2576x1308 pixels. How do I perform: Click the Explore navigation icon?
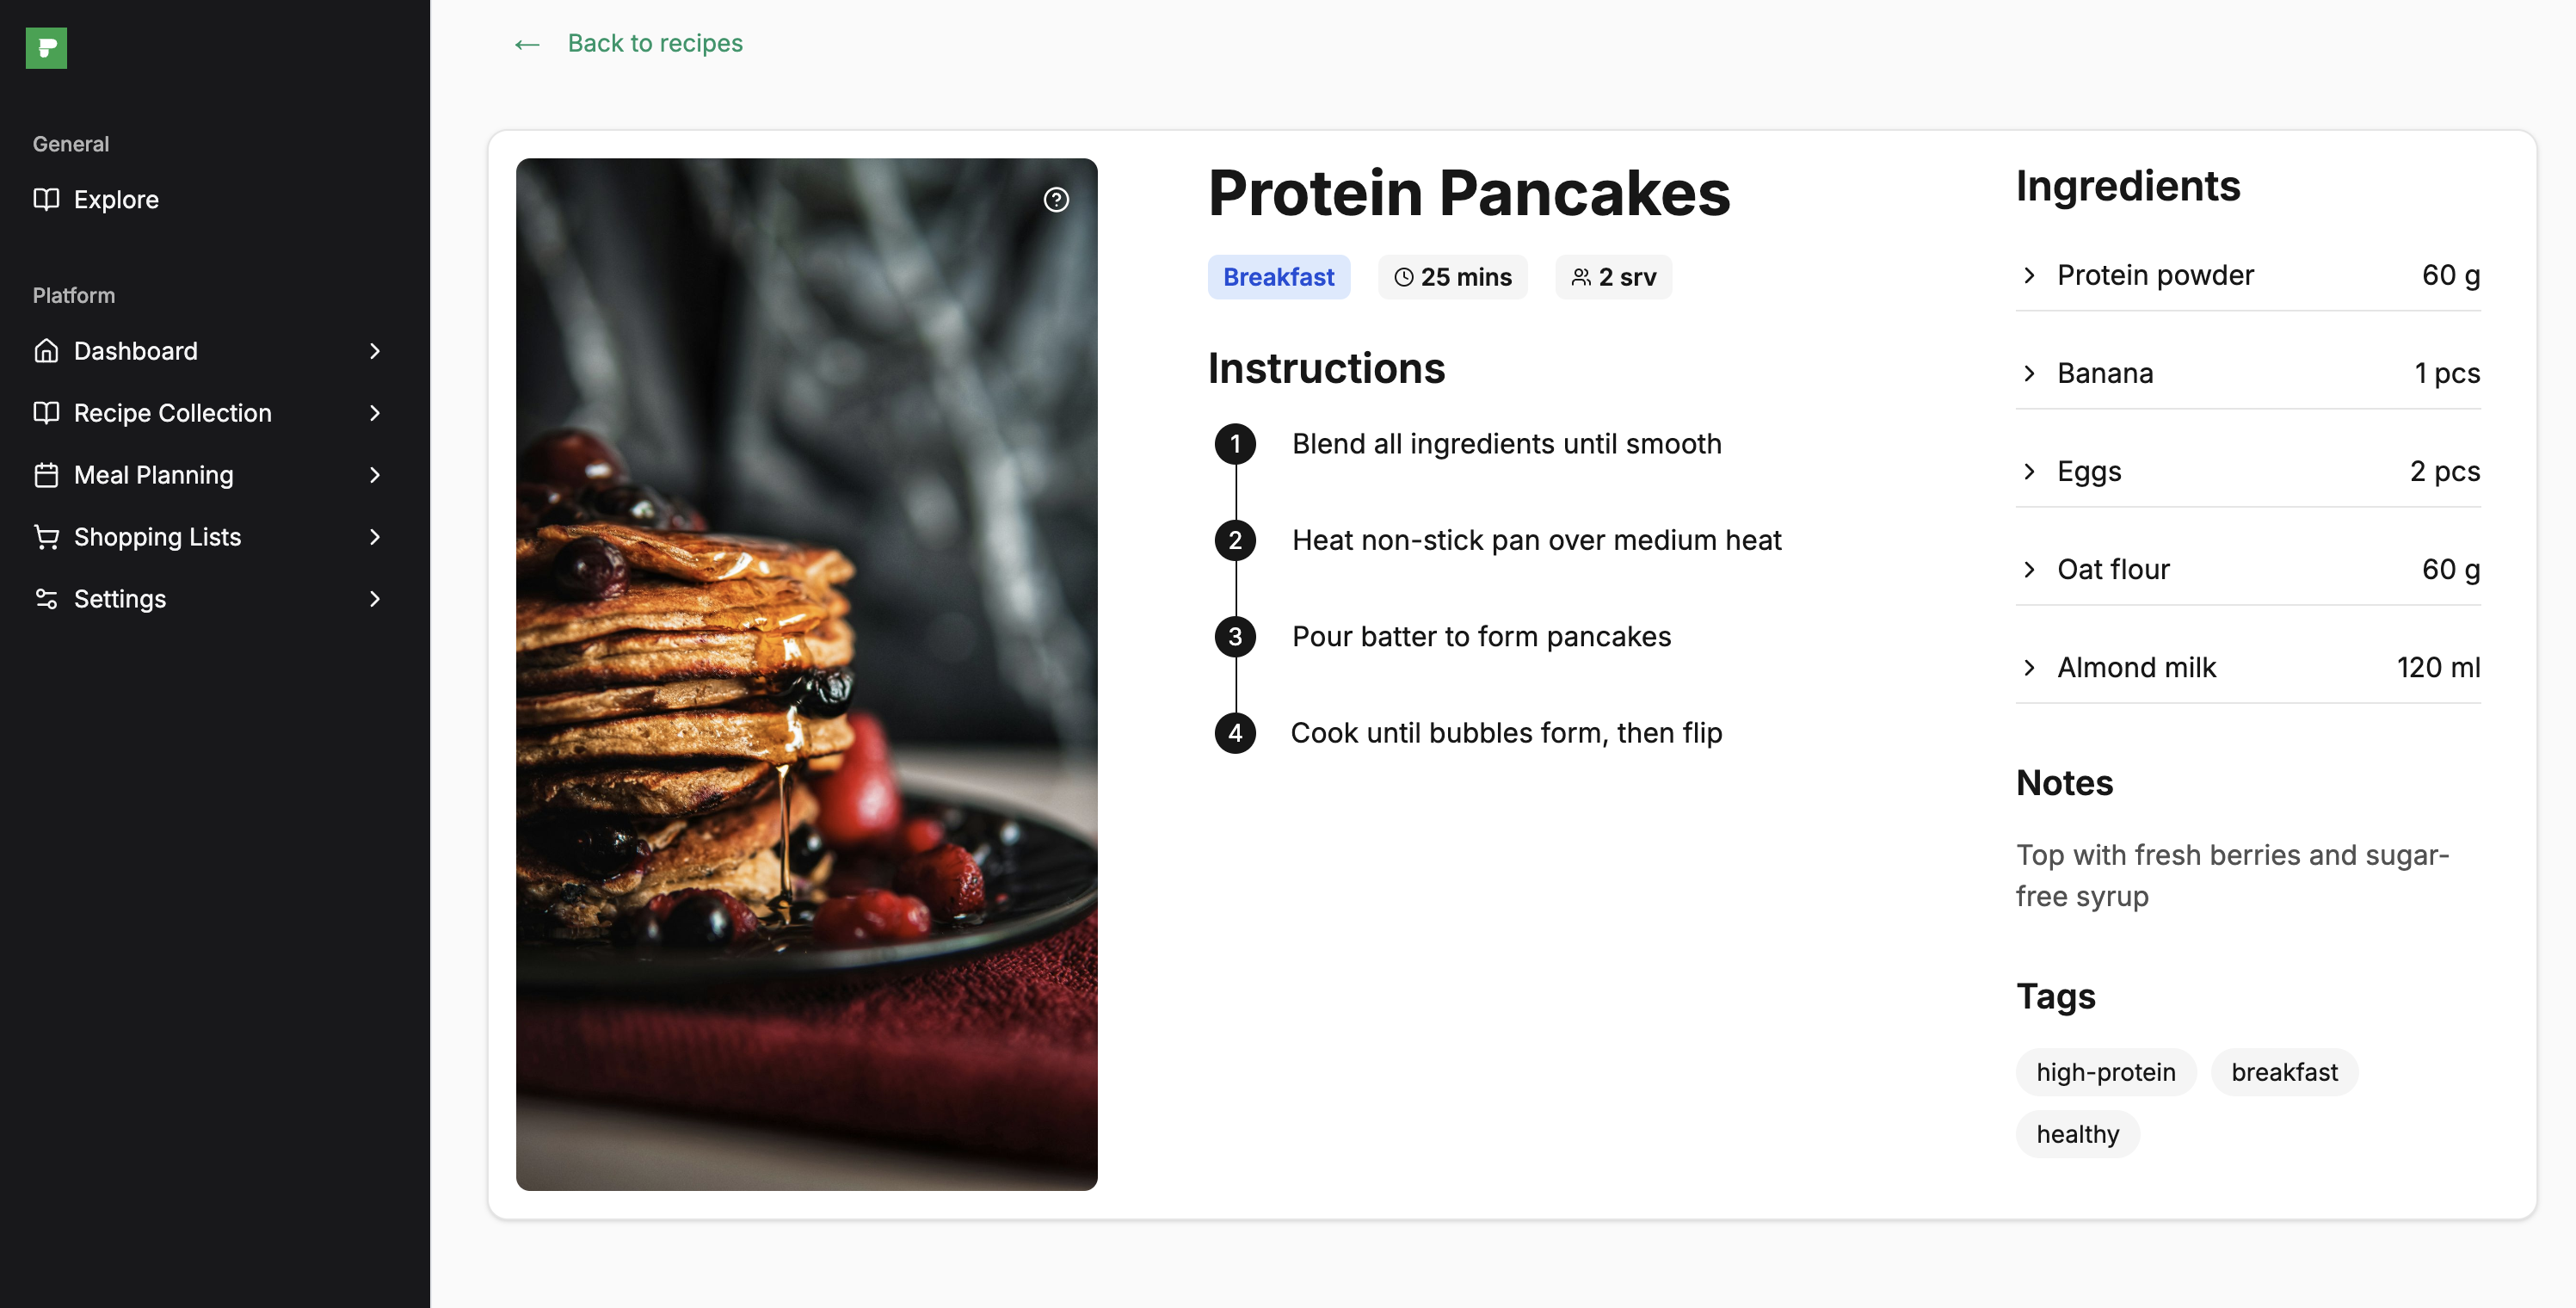pyautogui.click(x=45, y=197)
